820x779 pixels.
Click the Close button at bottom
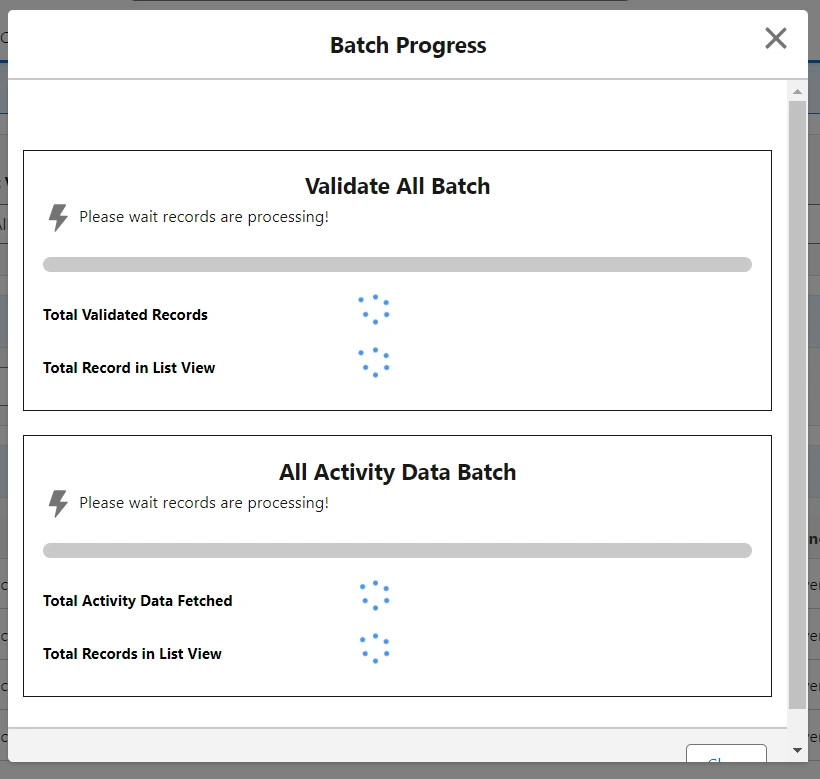pyautogui.click(x=727, y=762)
